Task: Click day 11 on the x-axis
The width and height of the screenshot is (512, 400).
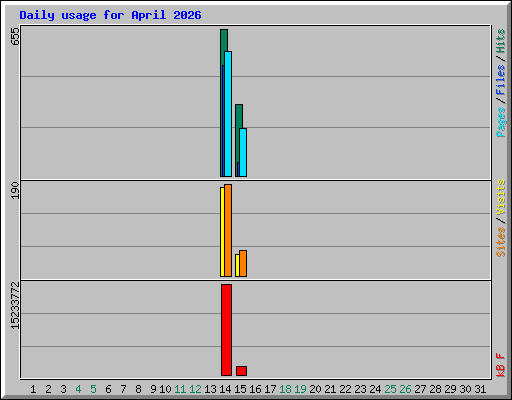Action: 180,389
